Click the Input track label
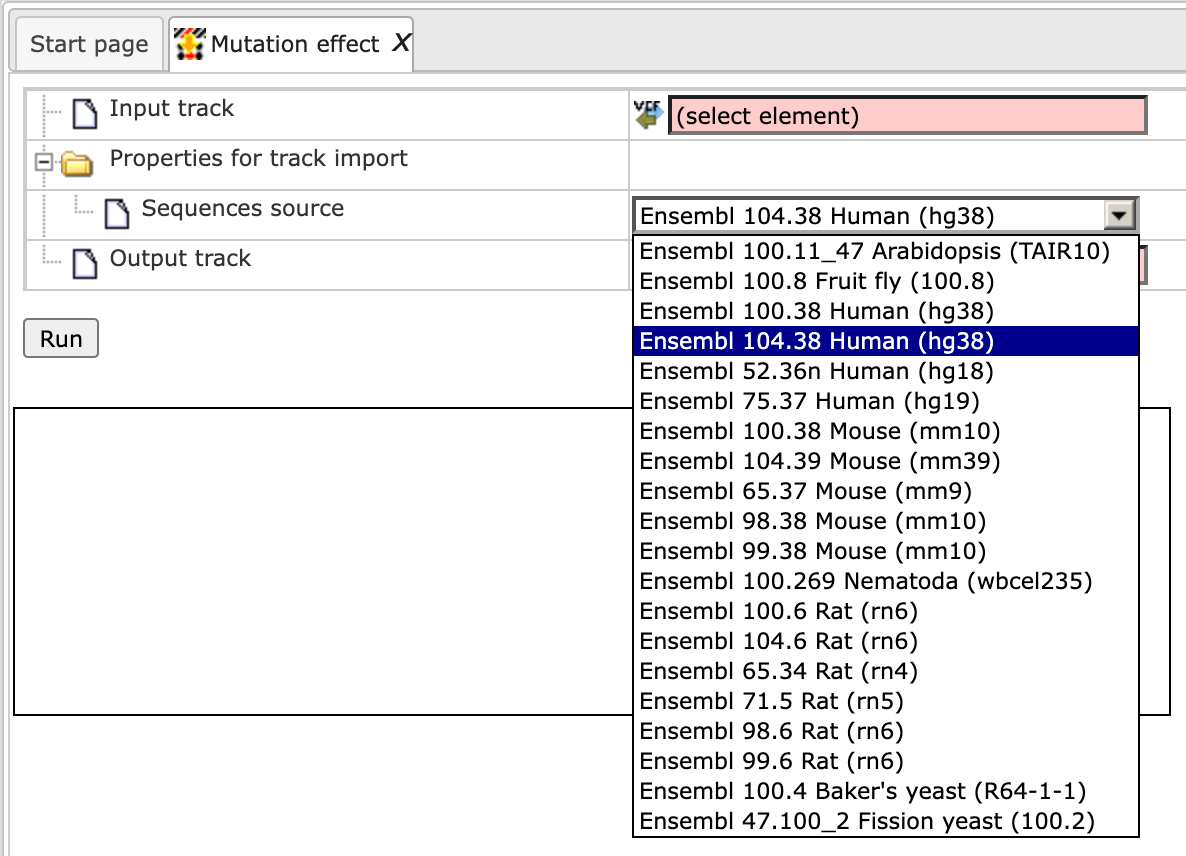Screen dimensions: 1186x856 tap(172, 108)
